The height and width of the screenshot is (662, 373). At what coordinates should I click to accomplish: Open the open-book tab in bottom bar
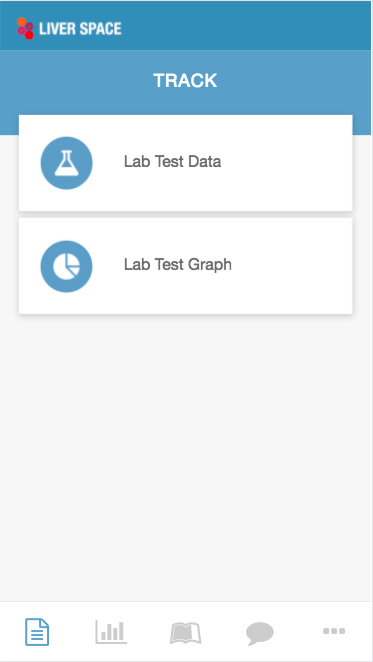click(185, 633)
